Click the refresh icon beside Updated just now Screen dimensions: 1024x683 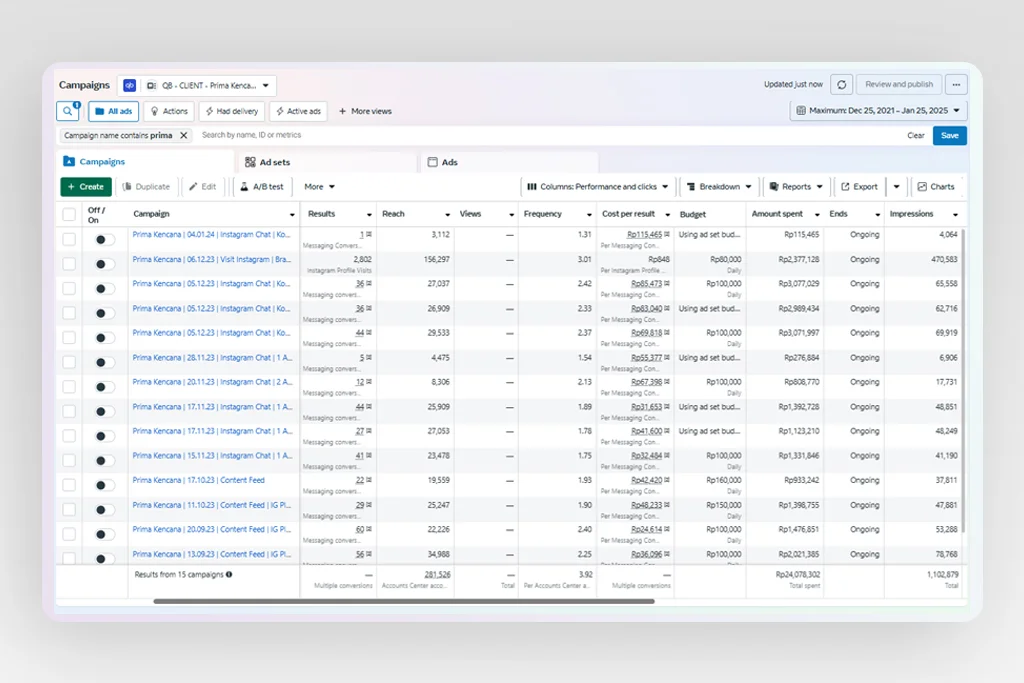pyautogui.click(x=842, y=85)
